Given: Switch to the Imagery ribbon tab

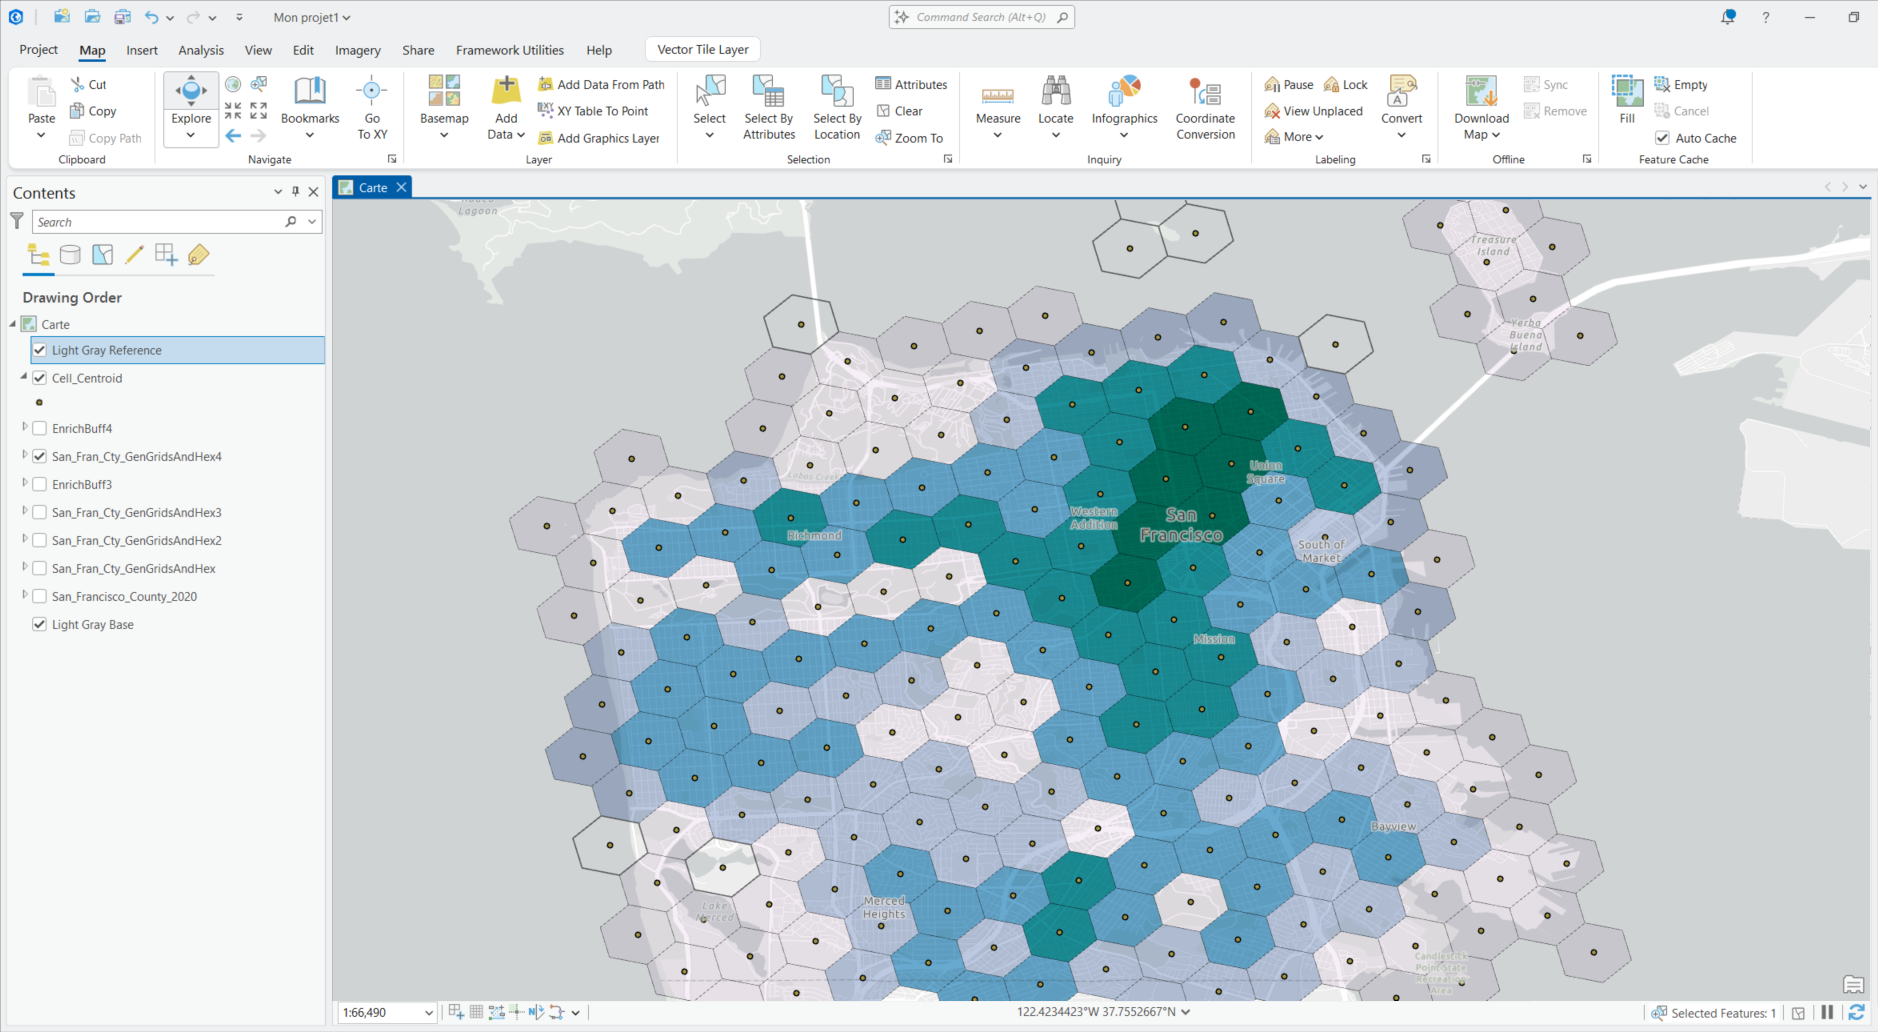Looking at the screenshot, I should click(x=357, y=50).
